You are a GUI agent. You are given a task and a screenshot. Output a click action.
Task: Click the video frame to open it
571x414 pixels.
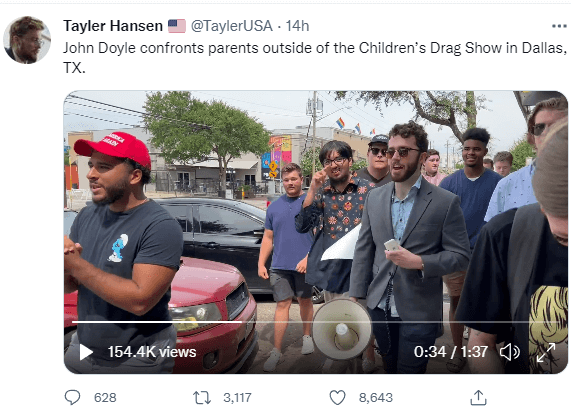click(316, 204)
